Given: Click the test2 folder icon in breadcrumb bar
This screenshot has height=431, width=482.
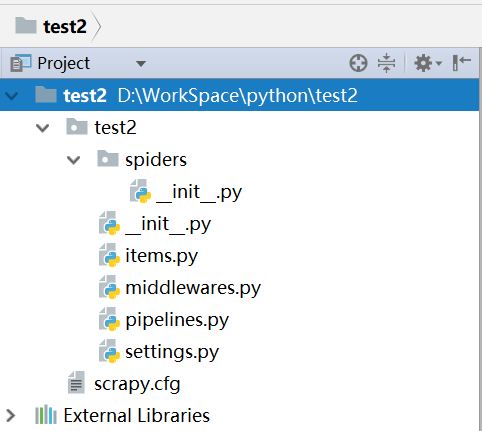Looking at the screenshot, I should [x=26, y=25].
